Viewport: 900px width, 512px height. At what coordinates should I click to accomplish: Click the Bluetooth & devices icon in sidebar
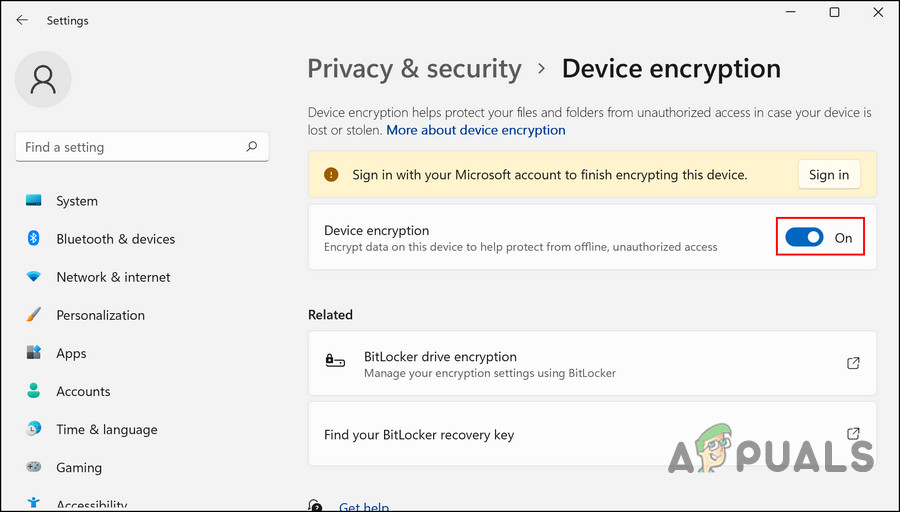click(x=34, y=239)
